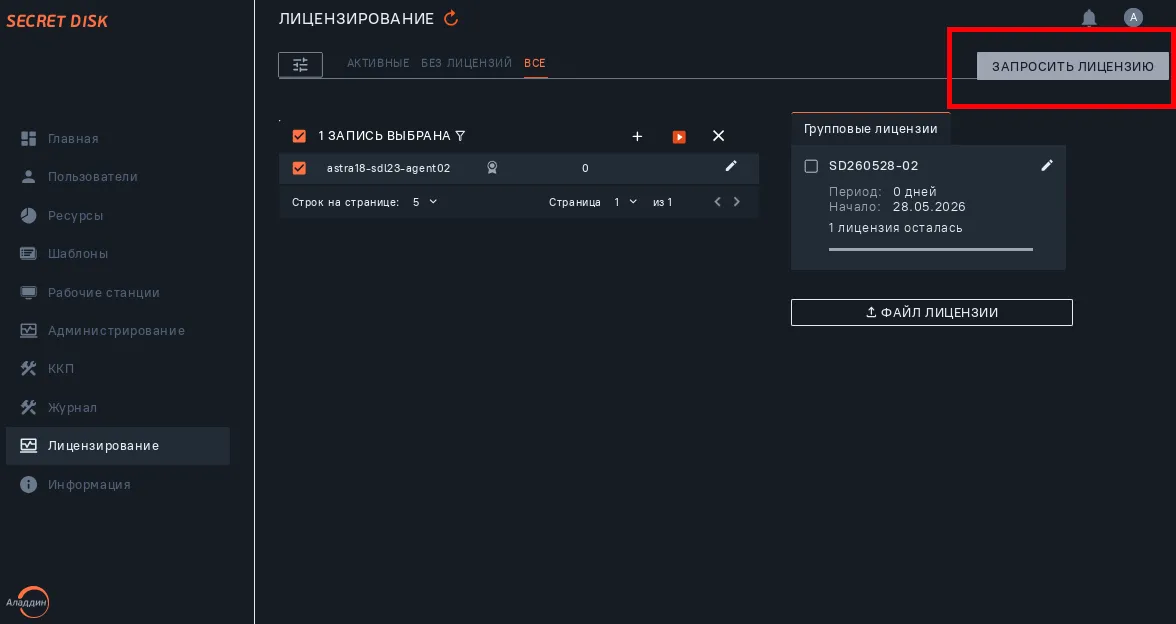Viewport: 1176px width, 624px height.
Task: Click the ФАЙЛ ЛИЦЕНЗИИ upload button
Action: [x=932, y=313]
